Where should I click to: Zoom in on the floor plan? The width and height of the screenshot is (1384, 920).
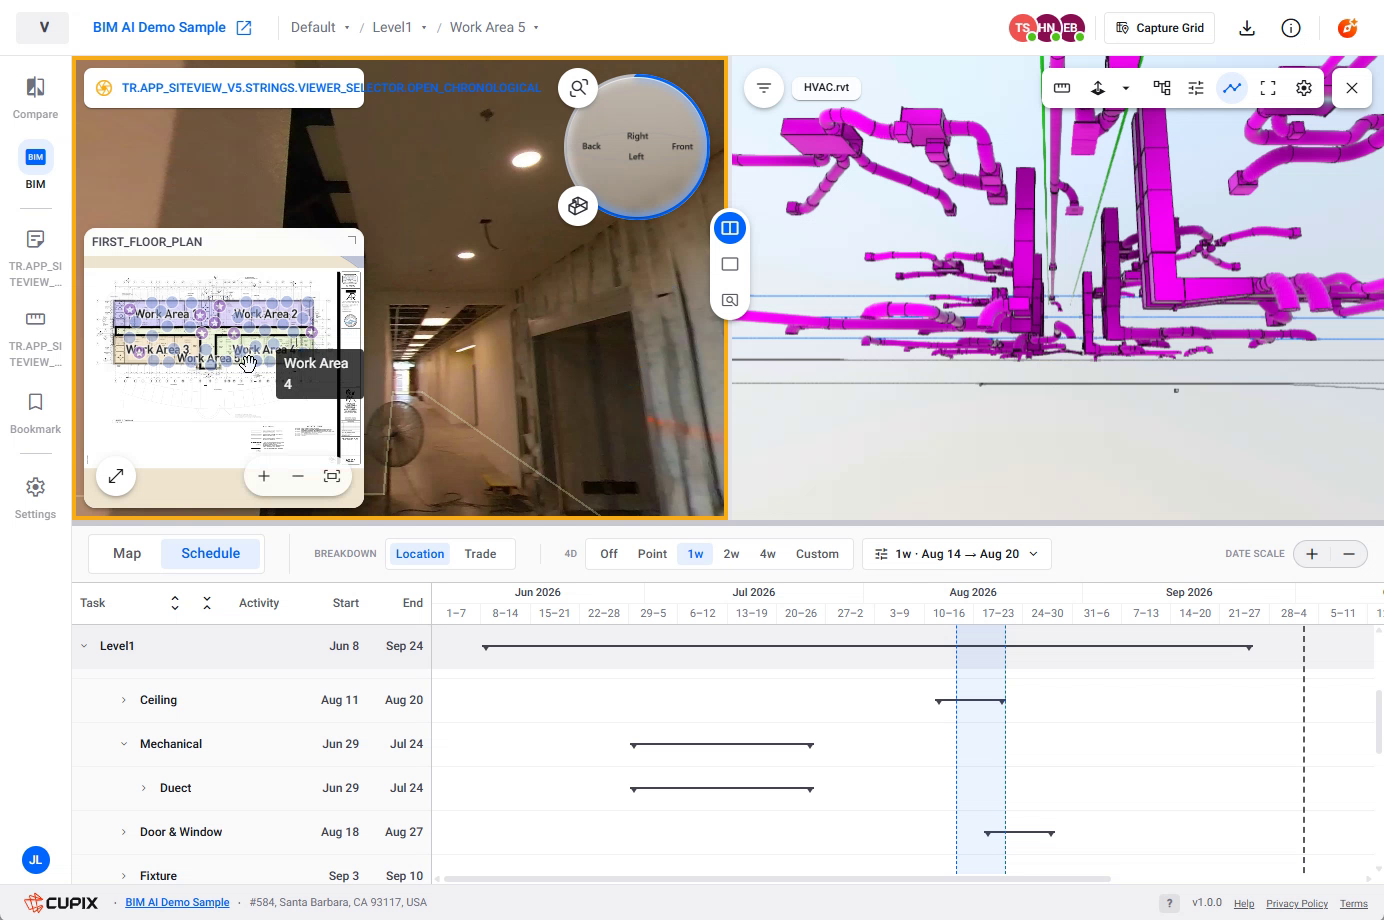264,476
